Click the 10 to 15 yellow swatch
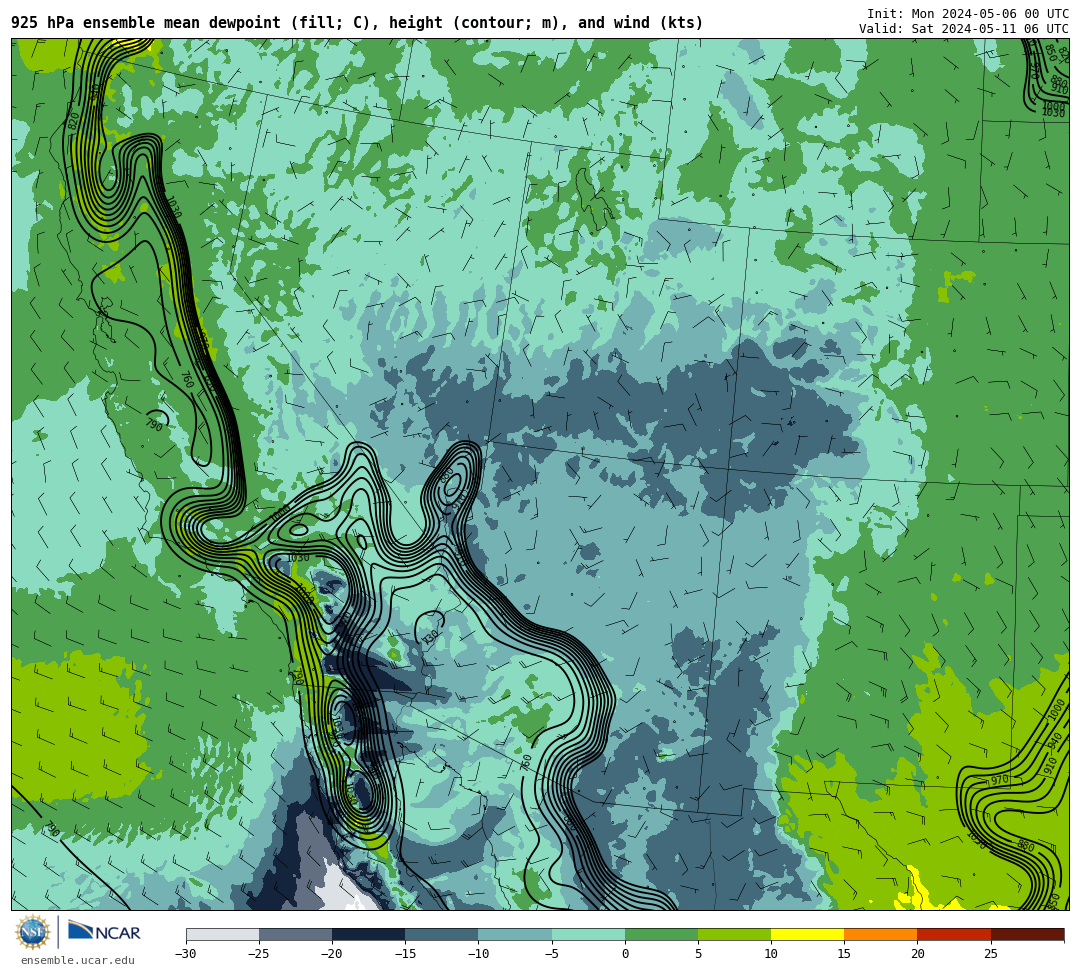The image size is (1080, 973). tap(807, 934)
